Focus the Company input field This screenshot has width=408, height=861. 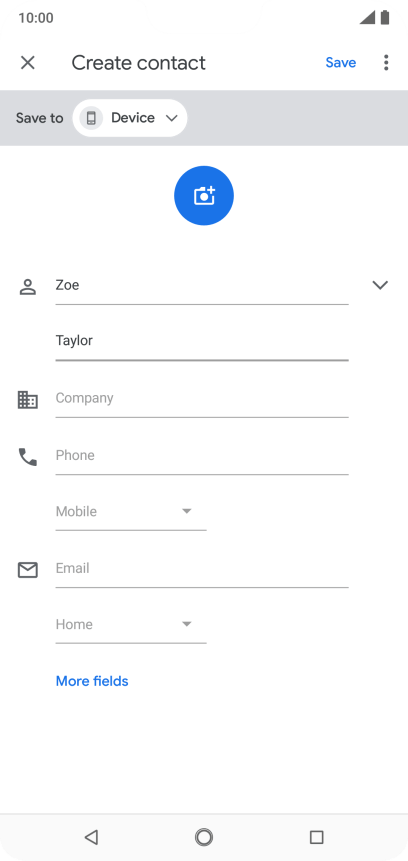click(202, 399)
